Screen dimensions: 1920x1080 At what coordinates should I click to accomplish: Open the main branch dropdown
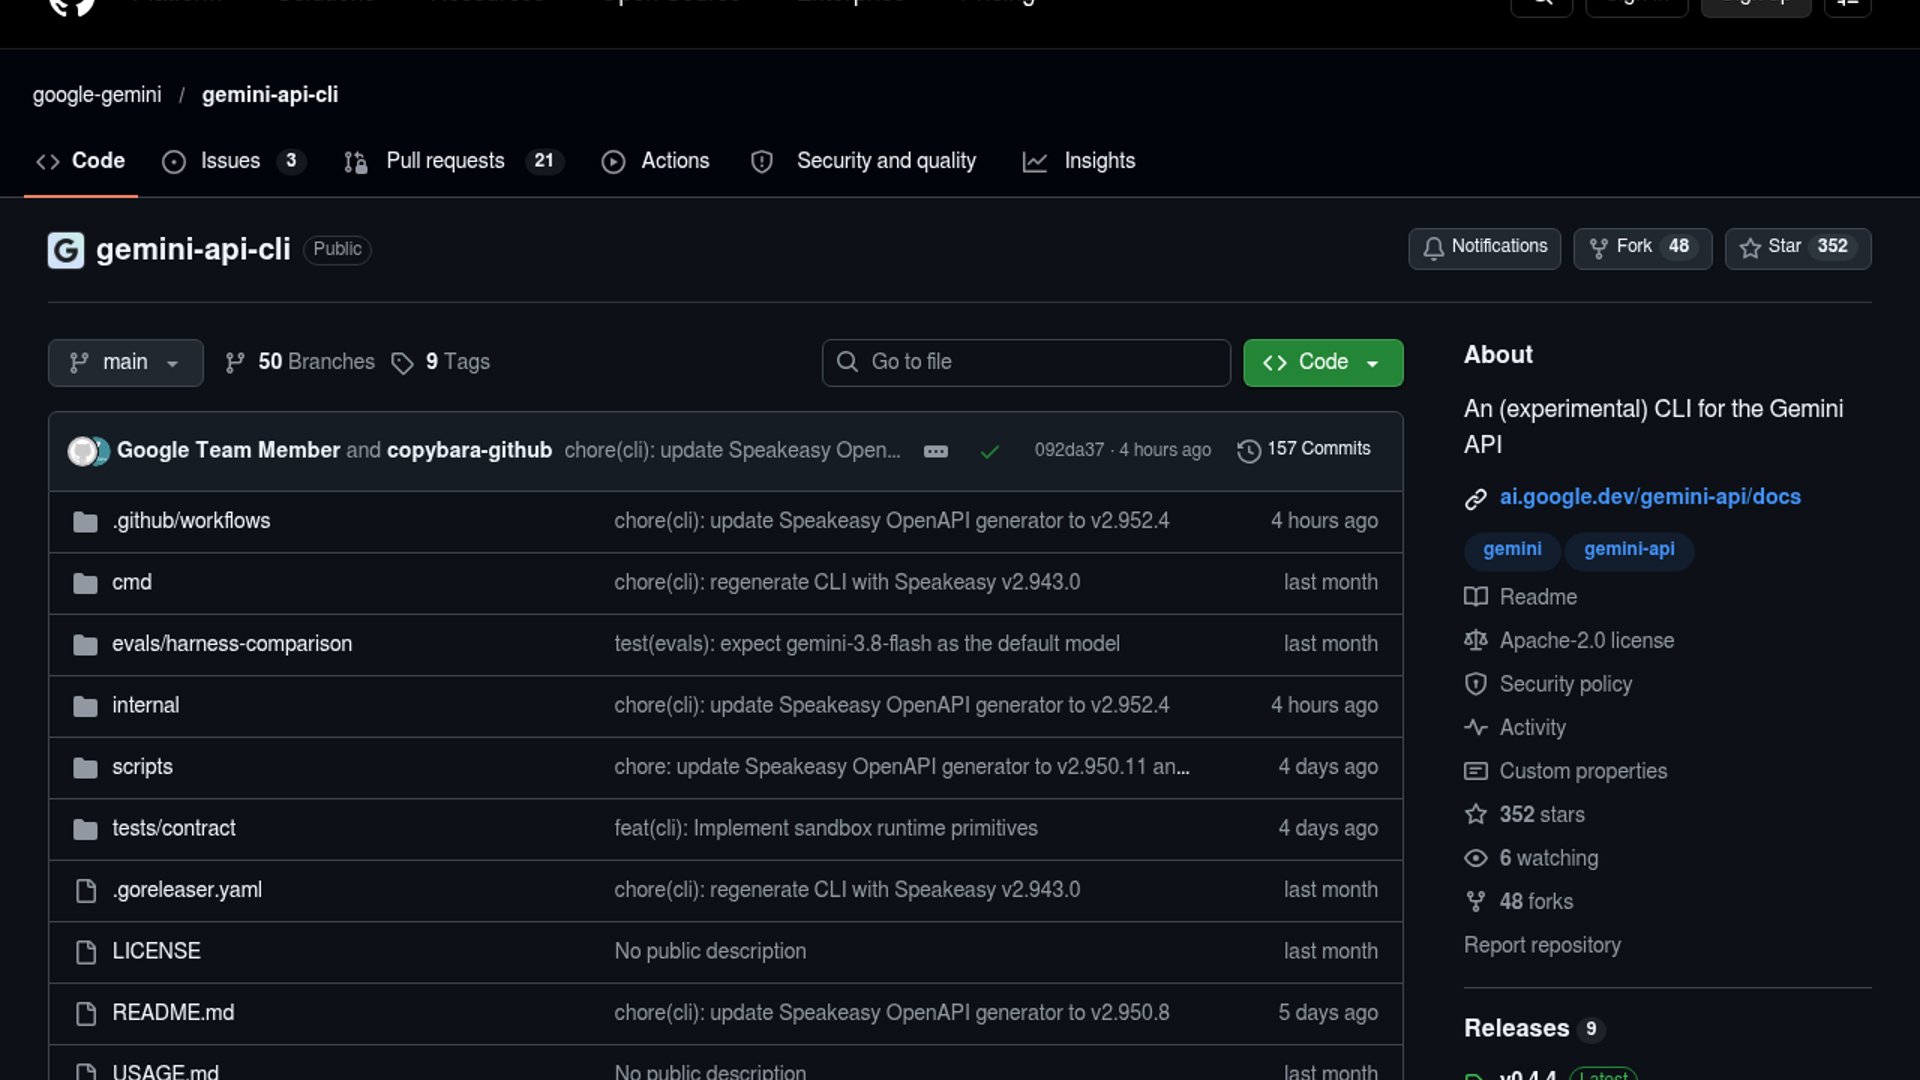point(125,363)
